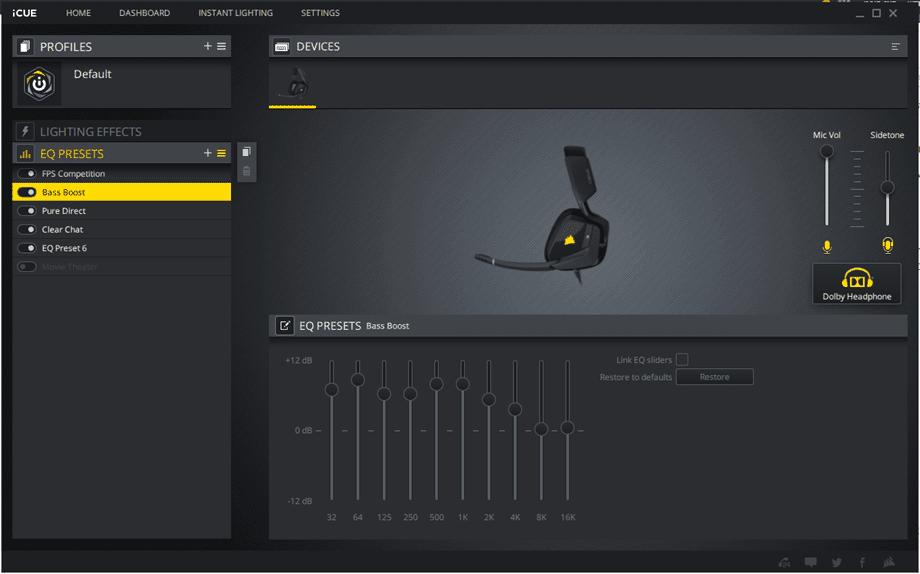Toggle the EQ Preset 6 switch

[x=27, y=248]
